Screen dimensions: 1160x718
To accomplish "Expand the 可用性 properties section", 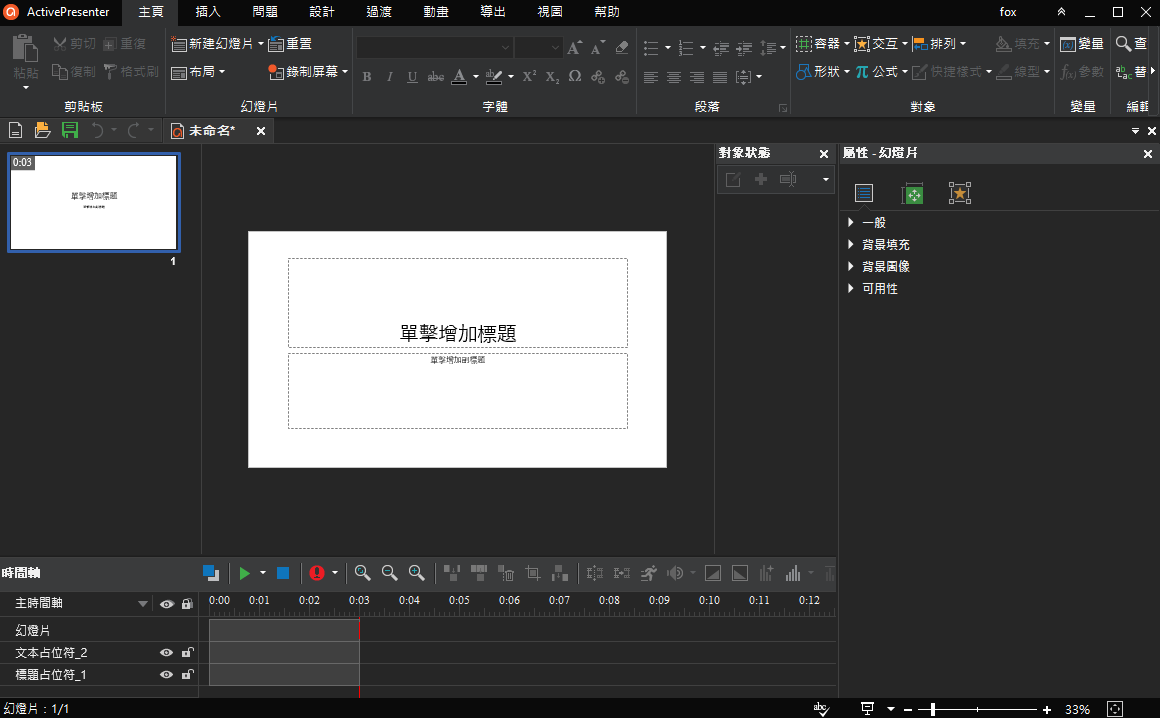I will point(851,288).
